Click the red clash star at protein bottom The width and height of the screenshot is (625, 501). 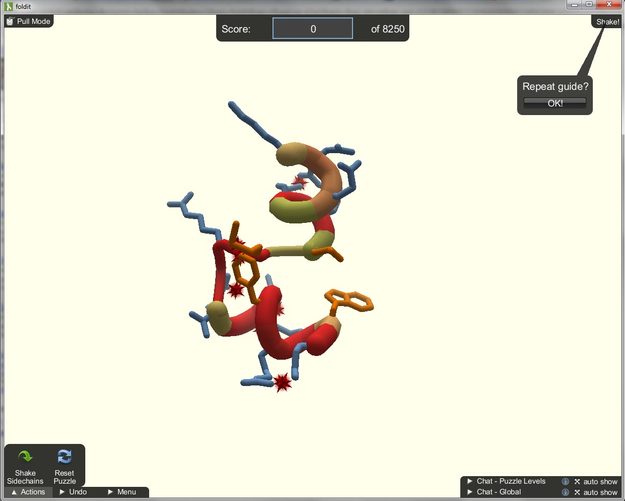point(283,383)
